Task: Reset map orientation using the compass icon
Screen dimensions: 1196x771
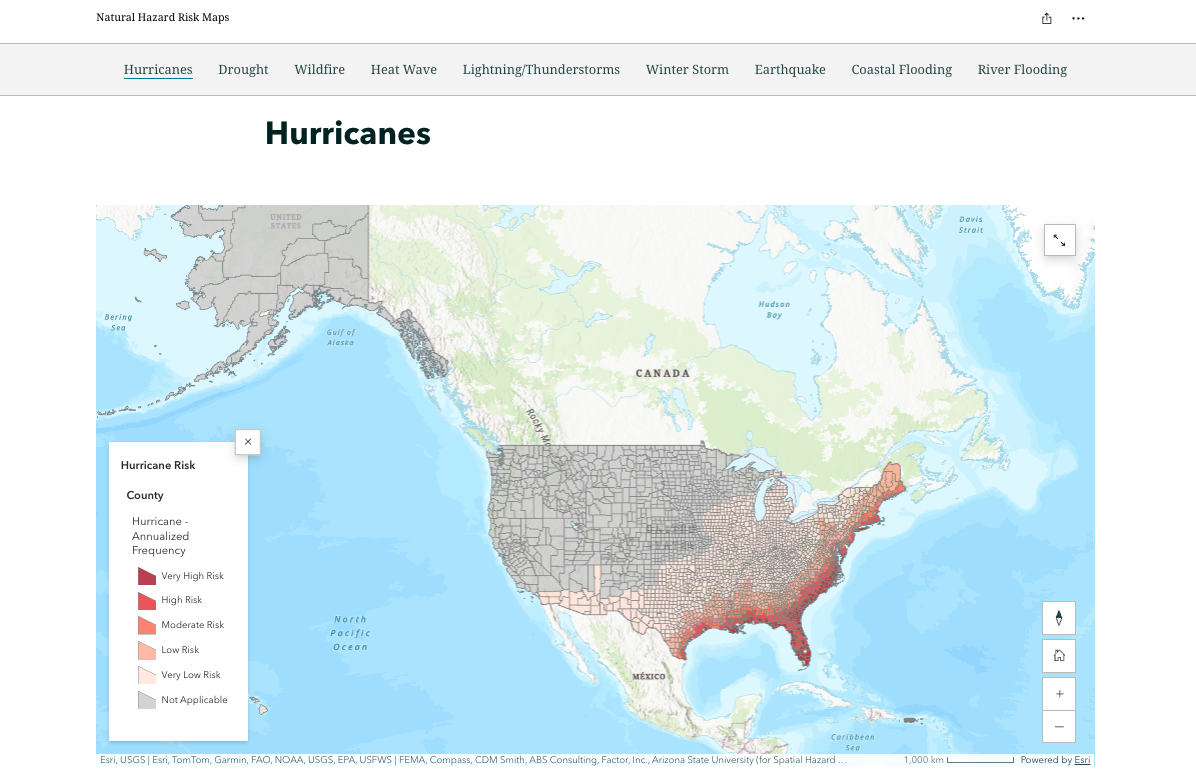Action: [x=1059, y=618]
